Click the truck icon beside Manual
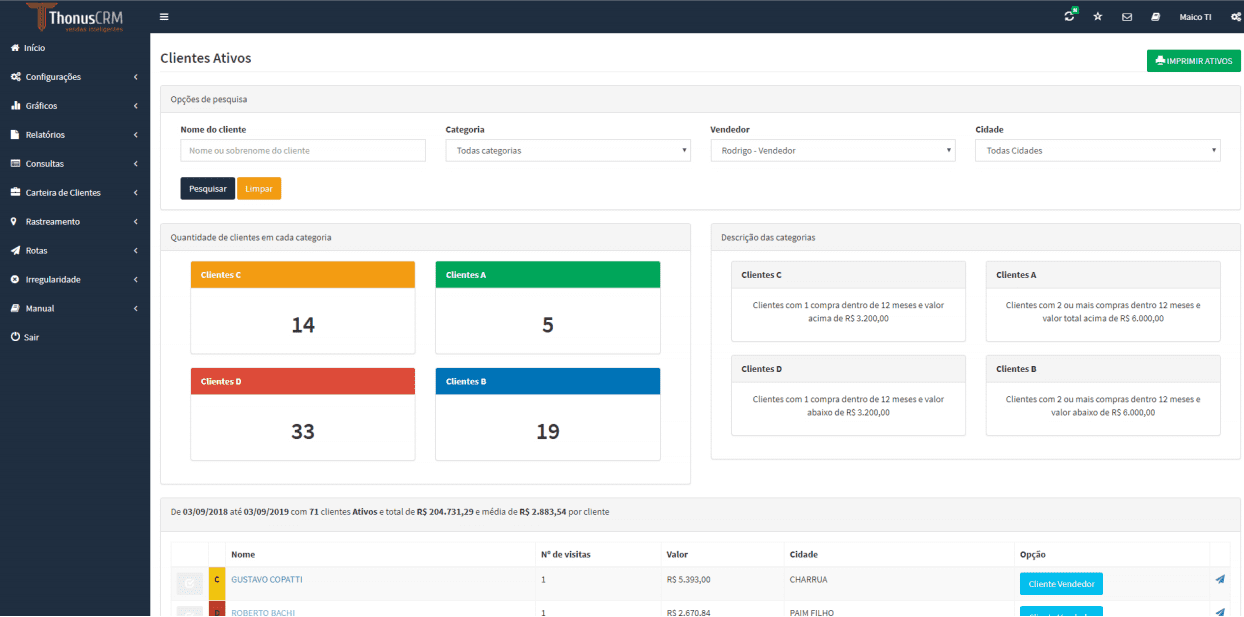Image resolution: width=1244 pixels, height=617 pixels. (15, 309)
